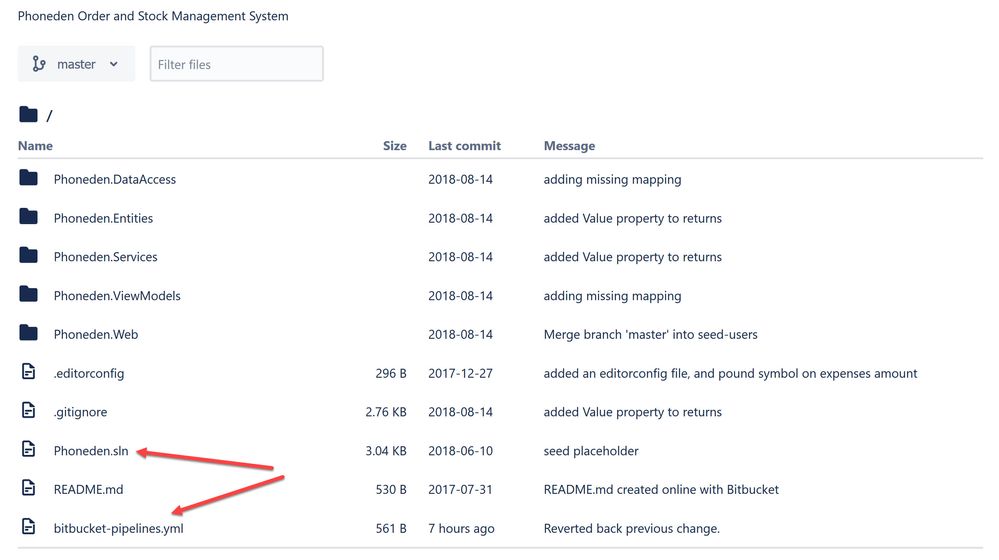Click the Last commit column header

pos(464,146)
